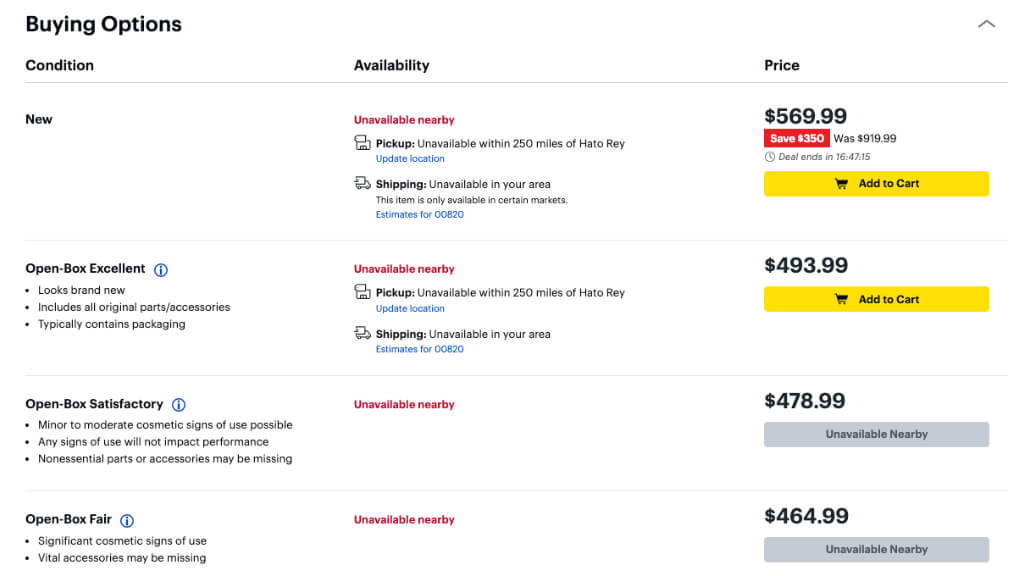Click Update location under Open-Box Excellent
Viewport: 1024px width, 576px height.
point(410,309)
